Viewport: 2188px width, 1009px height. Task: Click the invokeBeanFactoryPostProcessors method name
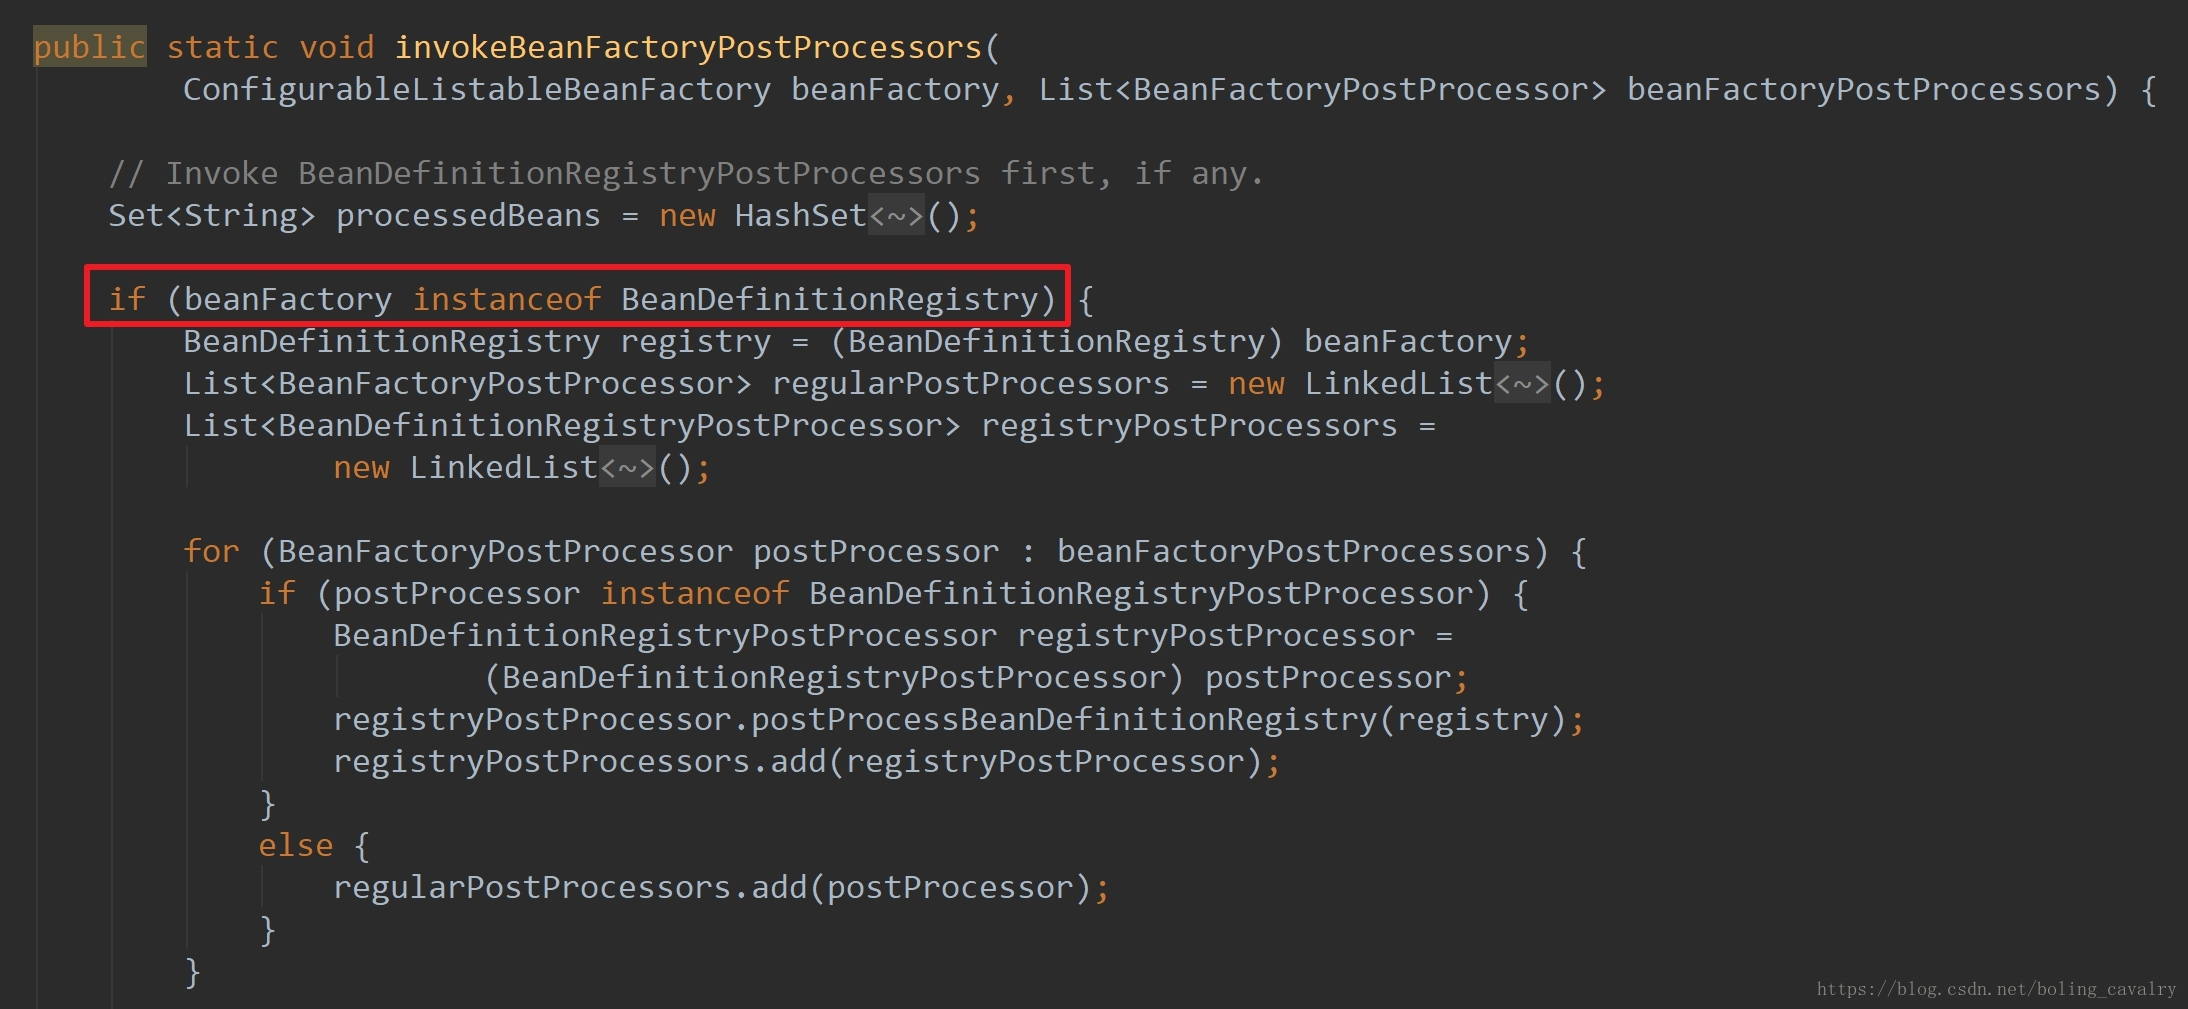(688, 47)
